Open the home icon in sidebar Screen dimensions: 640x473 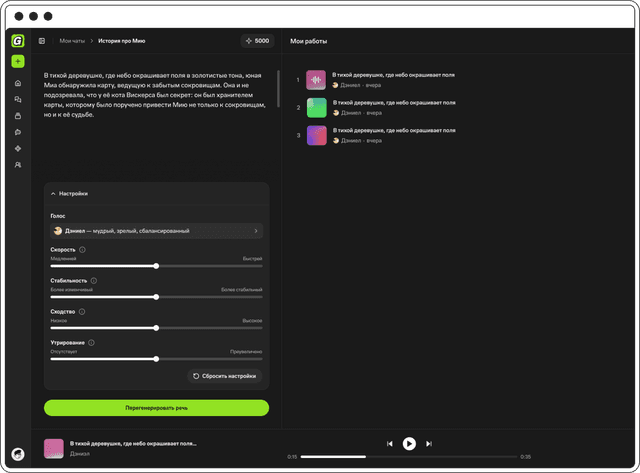pyautogui.click(x=18, y=83)
